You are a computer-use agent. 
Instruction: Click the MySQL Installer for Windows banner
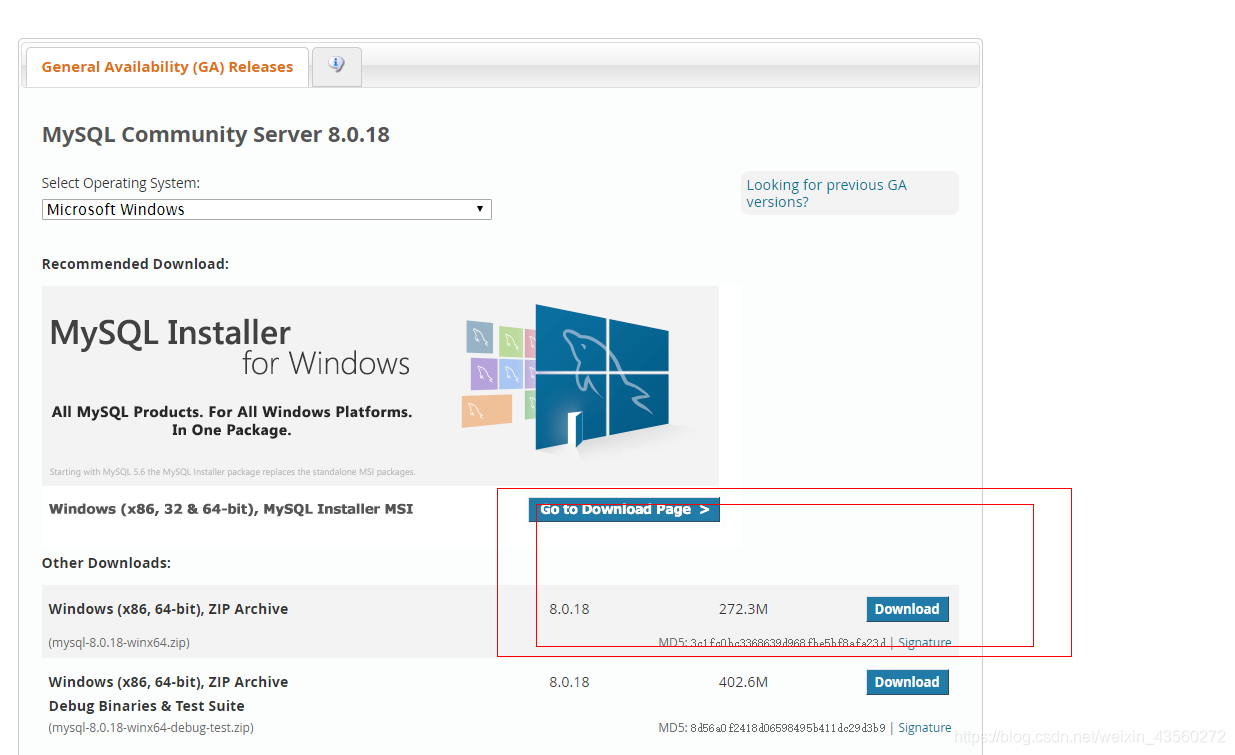point(380,385)
